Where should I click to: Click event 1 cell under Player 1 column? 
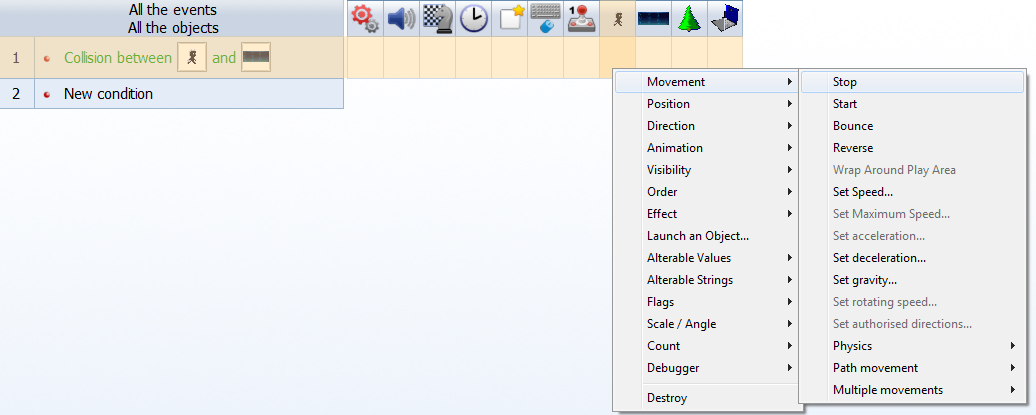[581, 57]
